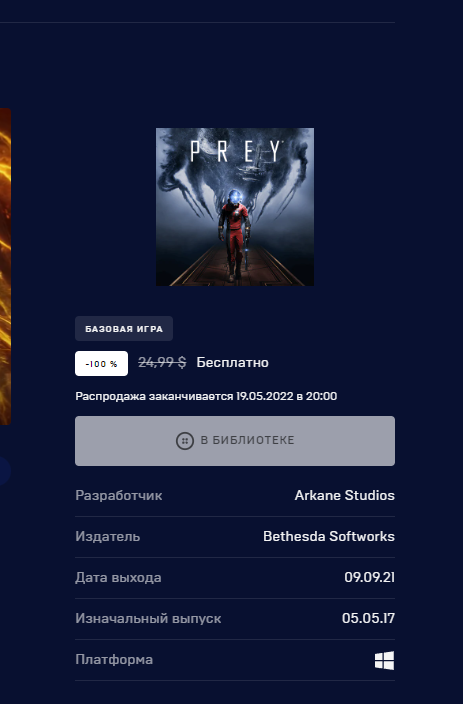463x704 pixels.
Task: Click the Разработчик row label
Action: [x=119, y=496]
